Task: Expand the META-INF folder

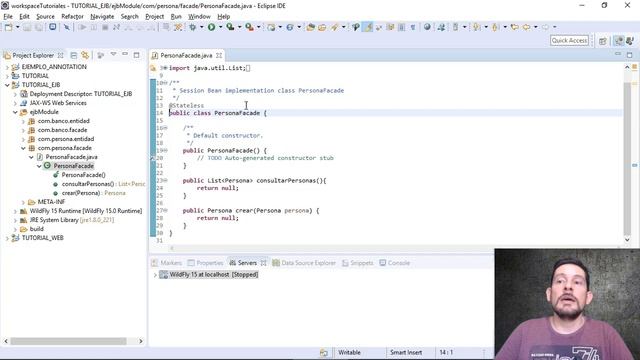Action: coord(23,202)
